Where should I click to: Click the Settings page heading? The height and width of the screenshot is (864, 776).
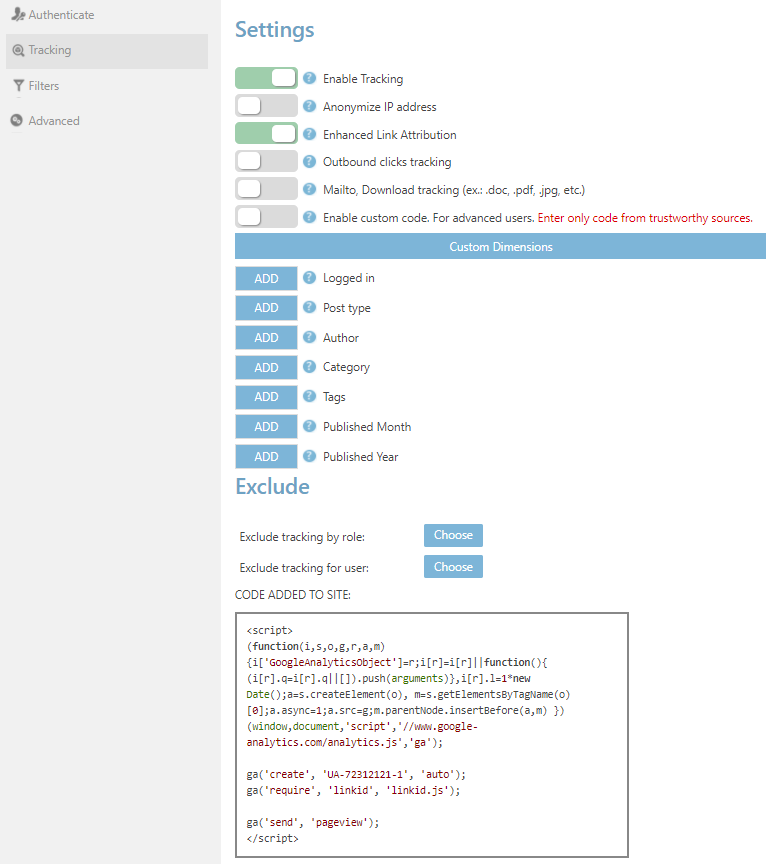(x=274, y=30)
